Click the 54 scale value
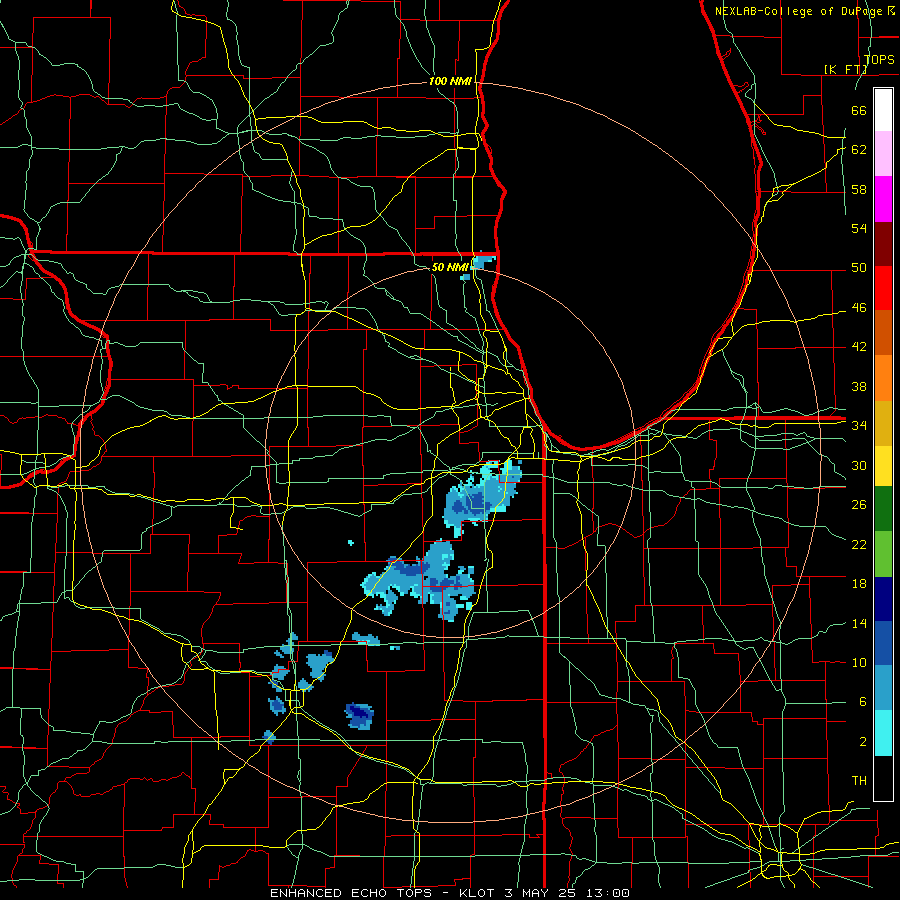This screenshot has height=900, width=900. tap(859, 228)
